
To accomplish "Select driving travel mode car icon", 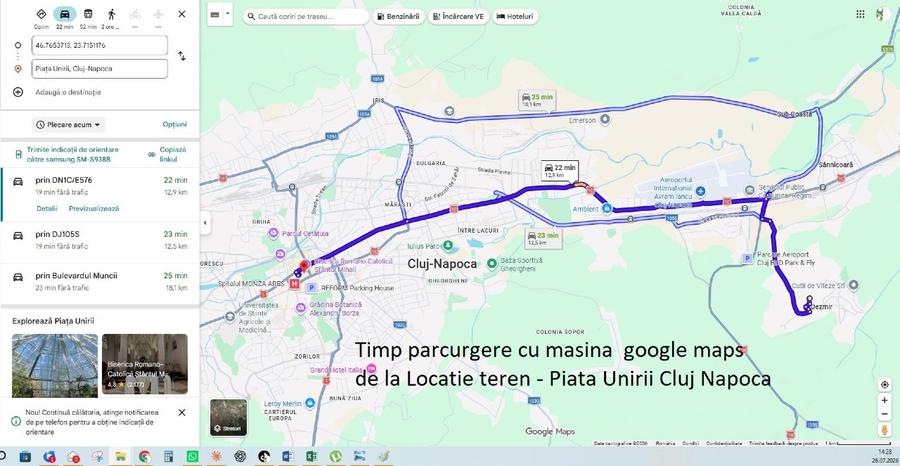I will pos(64,14).
